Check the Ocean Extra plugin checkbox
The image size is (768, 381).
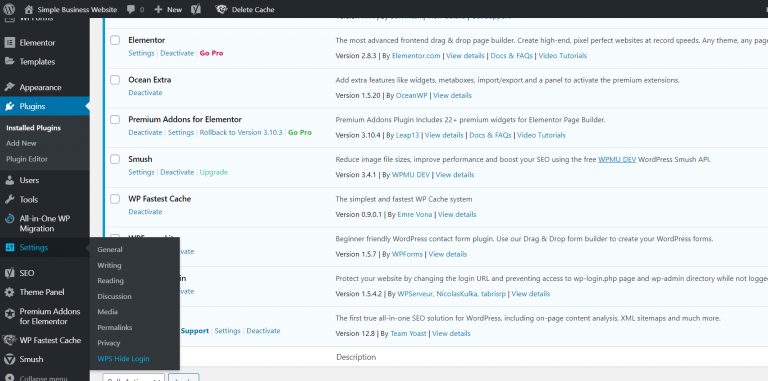pos(115,80)
